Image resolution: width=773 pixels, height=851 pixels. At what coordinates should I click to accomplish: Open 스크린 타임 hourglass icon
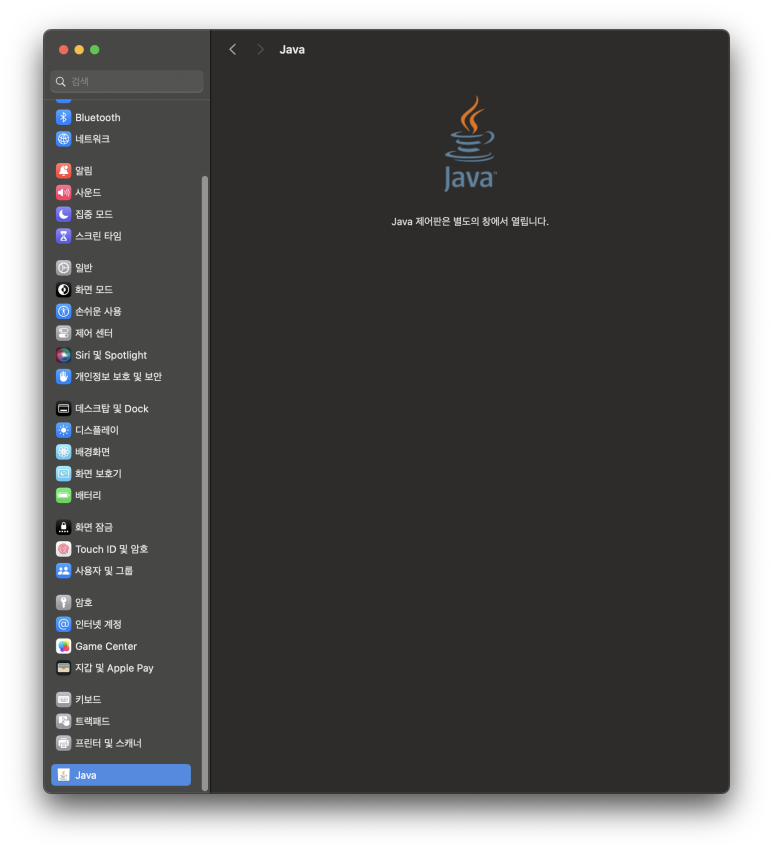[64, 236]
